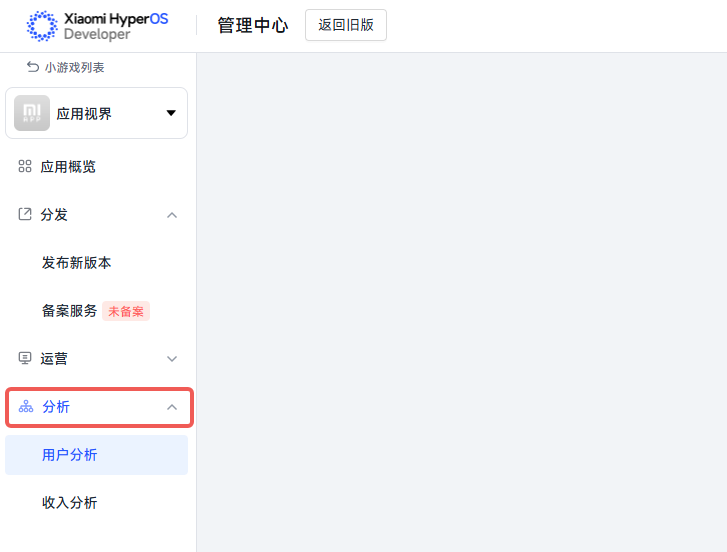Expand the 运营 section chevron
Screen dimensions: 727x552
(172, 359)
